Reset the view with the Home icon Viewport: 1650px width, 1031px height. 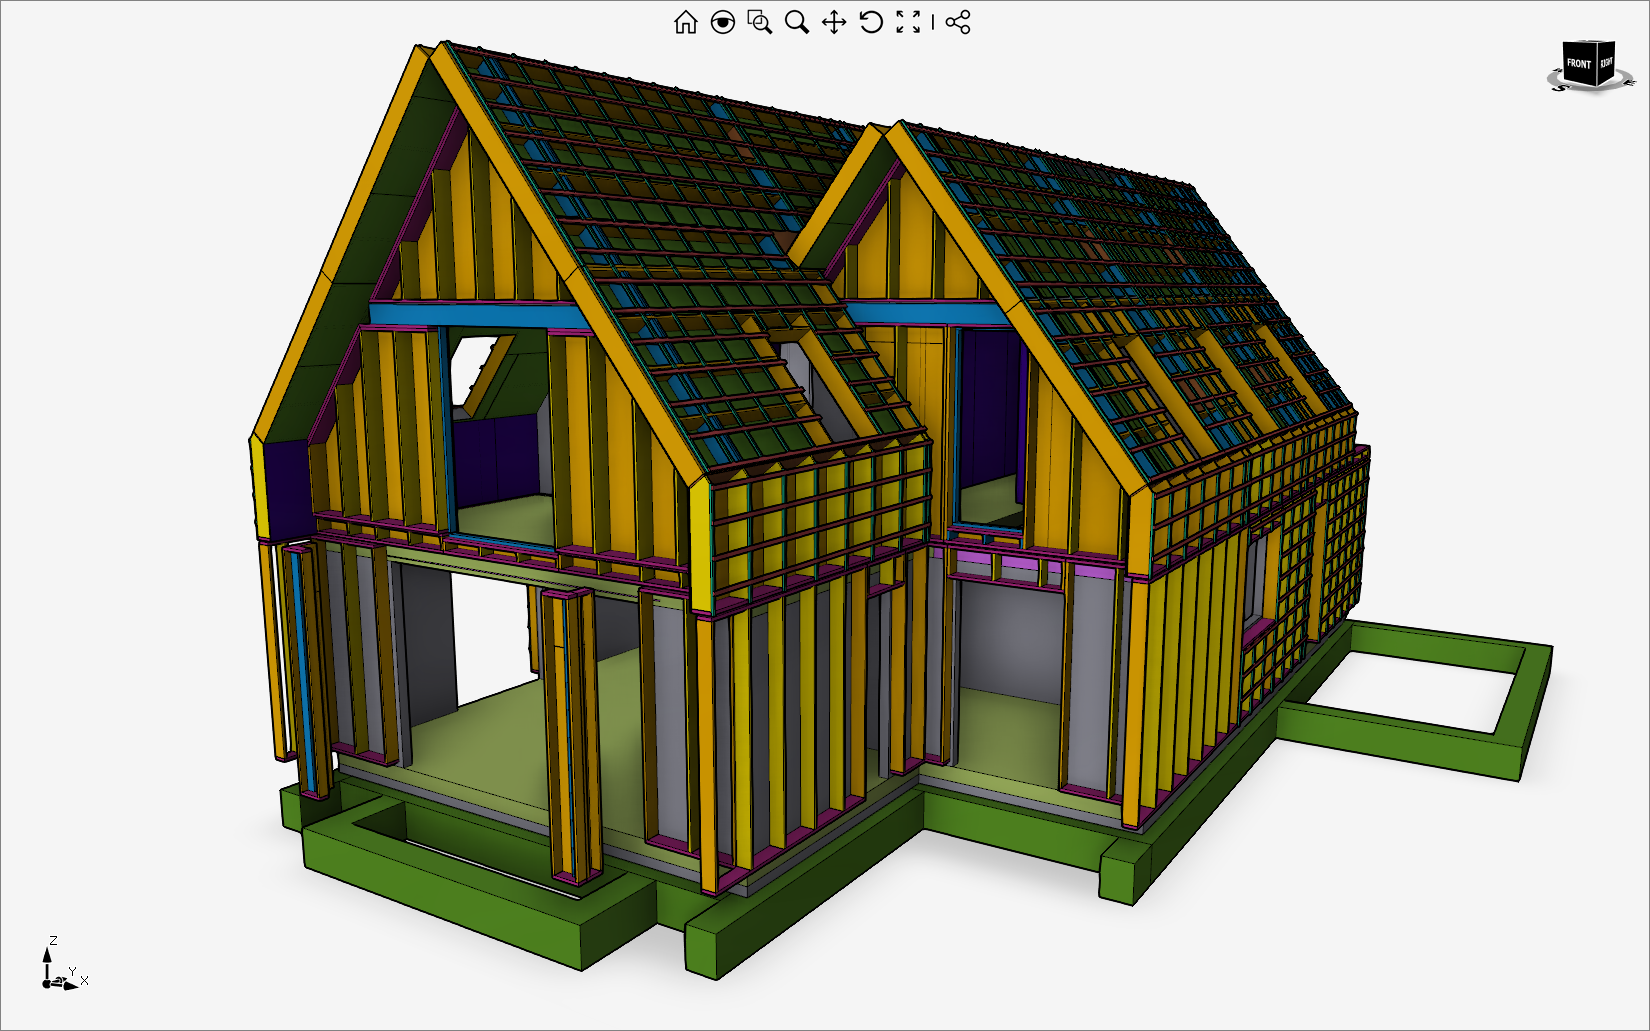click(x=685, y=22)
